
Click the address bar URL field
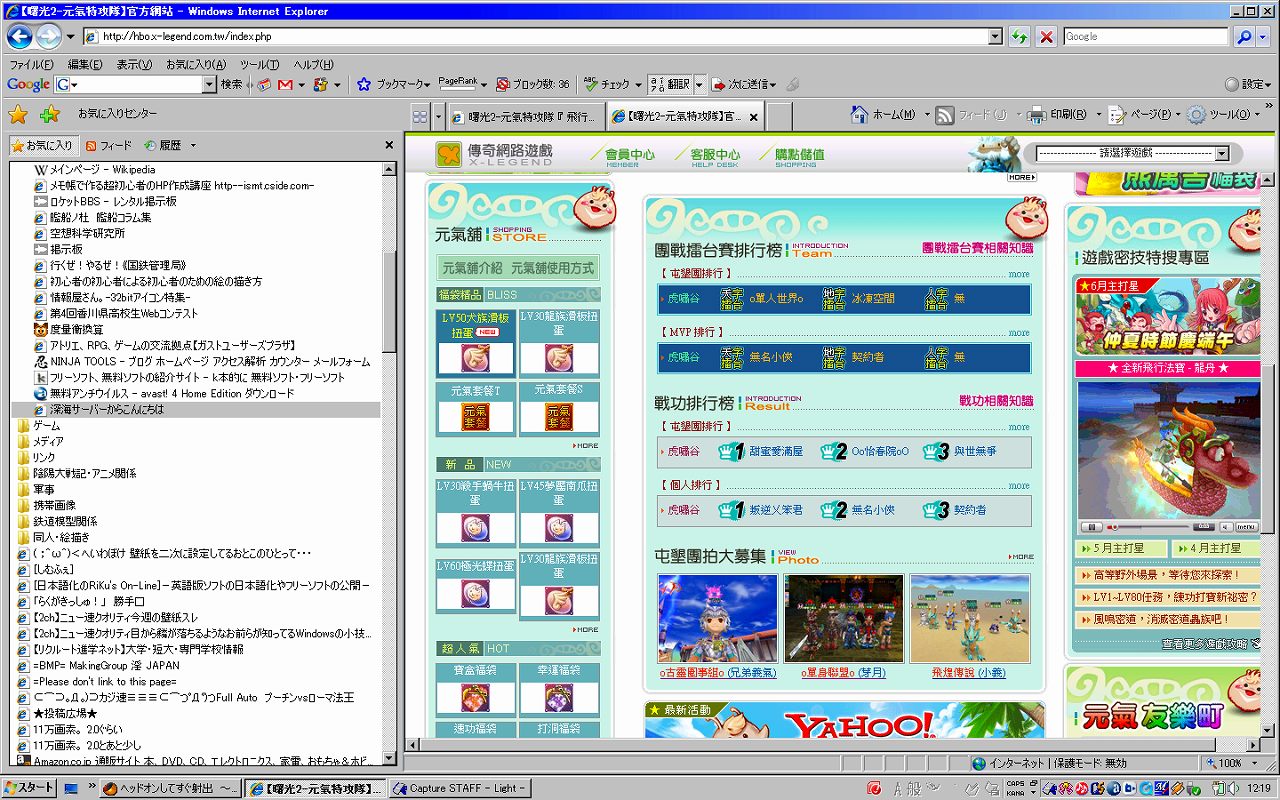[535, 36]
